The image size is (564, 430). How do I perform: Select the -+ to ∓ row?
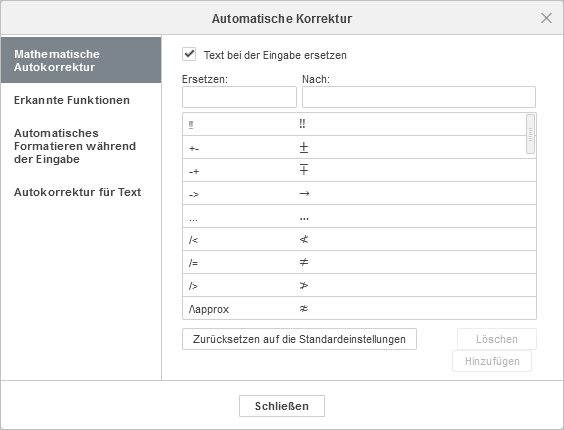click(x=359, y=170)
